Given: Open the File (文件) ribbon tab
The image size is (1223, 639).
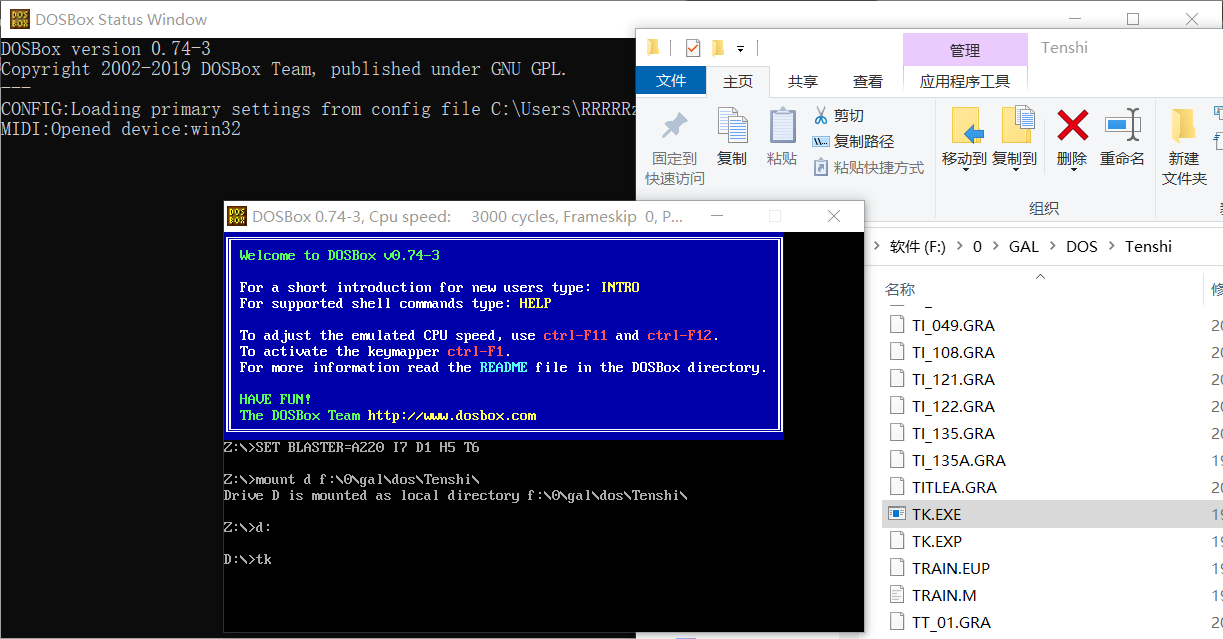Looking at the screenshot, I should pos(671,81).
